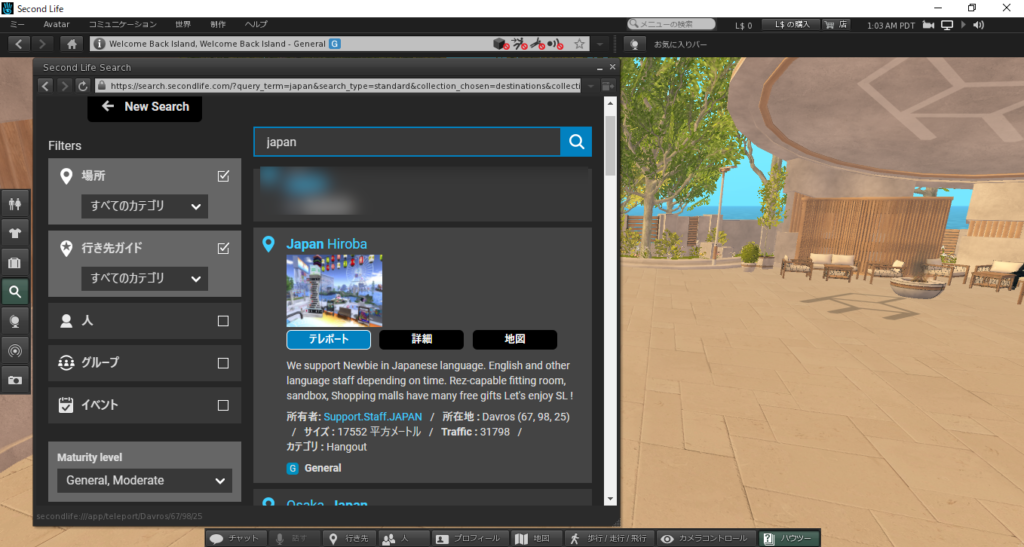Viewport: 1024px width, 547px height.
Task: Focus the メニューの検索 menu search box
Action: 671,24
